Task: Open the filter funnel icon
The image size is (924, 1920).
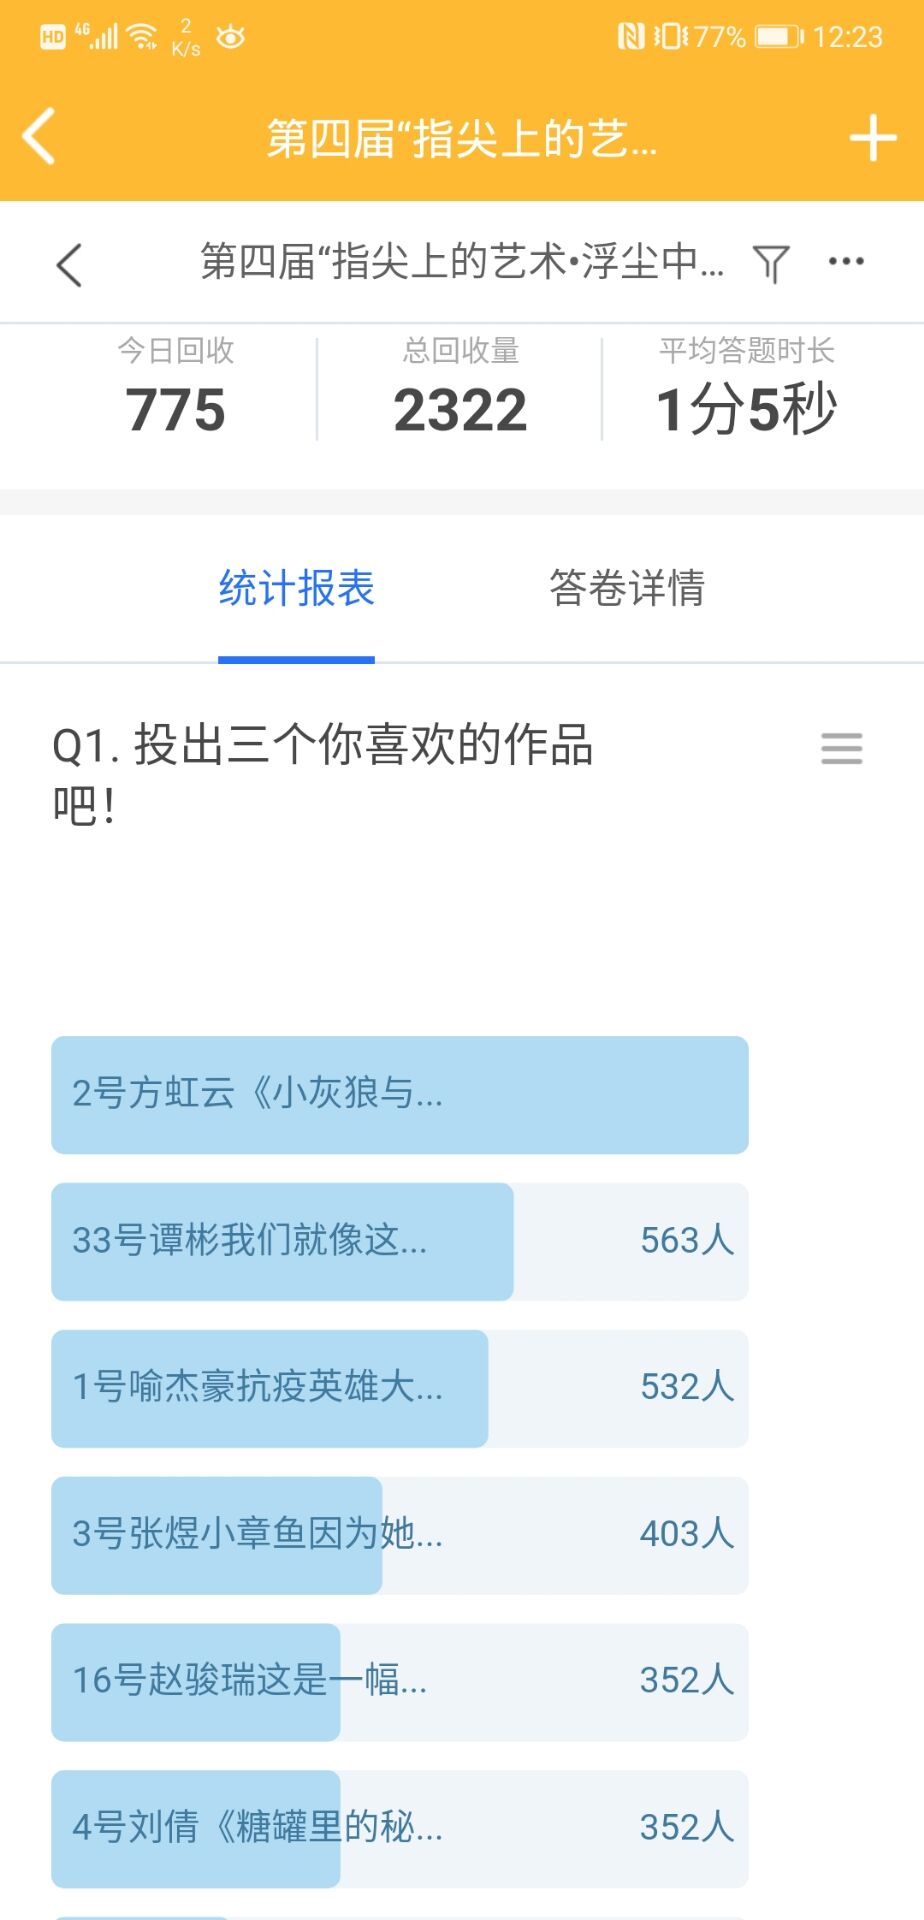Action: (x=771, y=264)
